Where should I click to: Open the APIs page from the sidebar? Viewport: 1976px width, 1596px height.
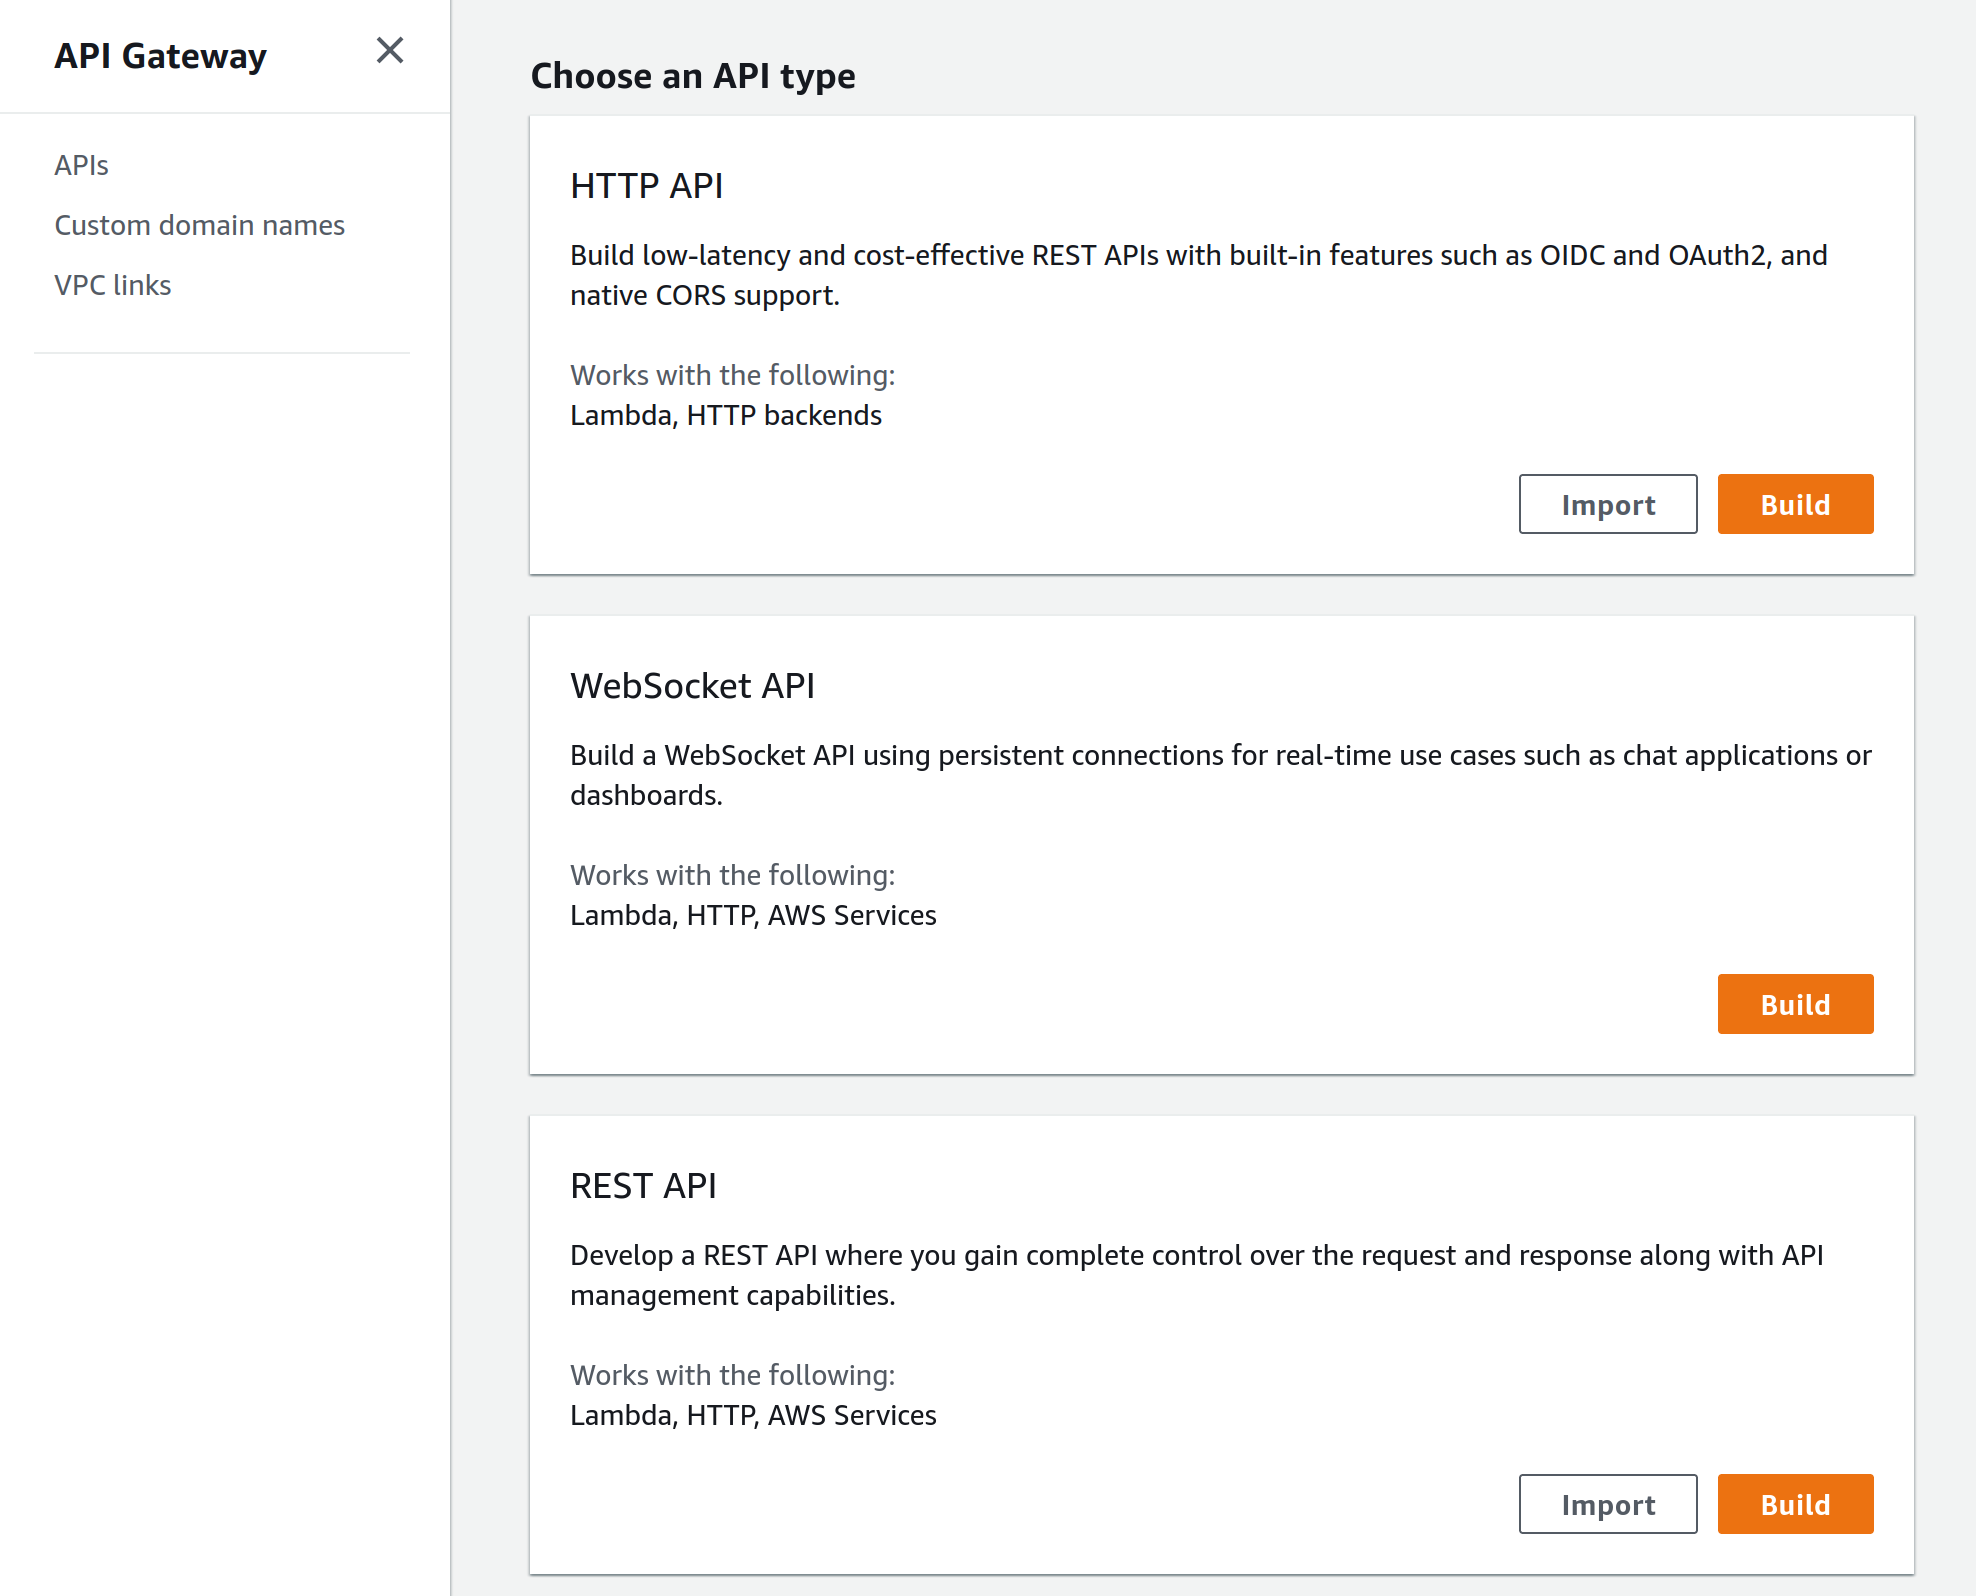[81, 165]
